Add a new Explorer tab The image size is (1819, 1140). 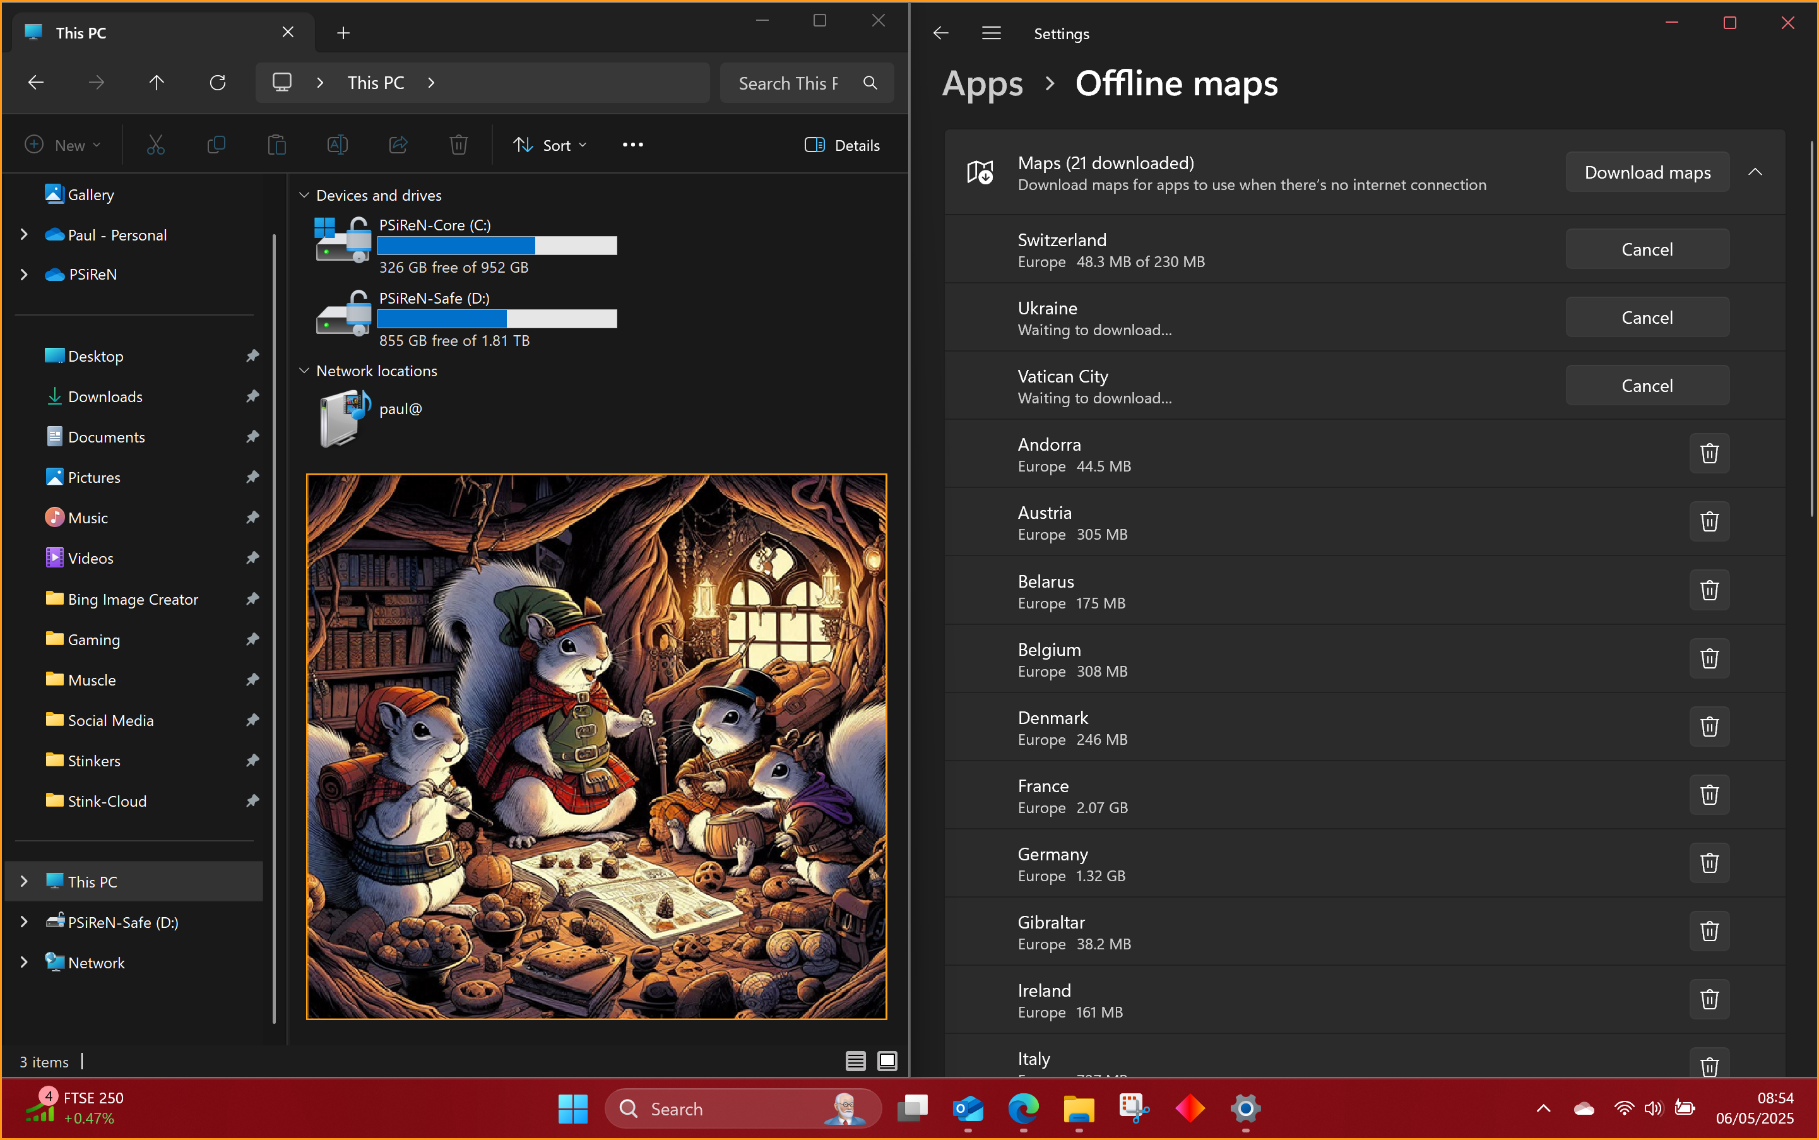[343, 33]
